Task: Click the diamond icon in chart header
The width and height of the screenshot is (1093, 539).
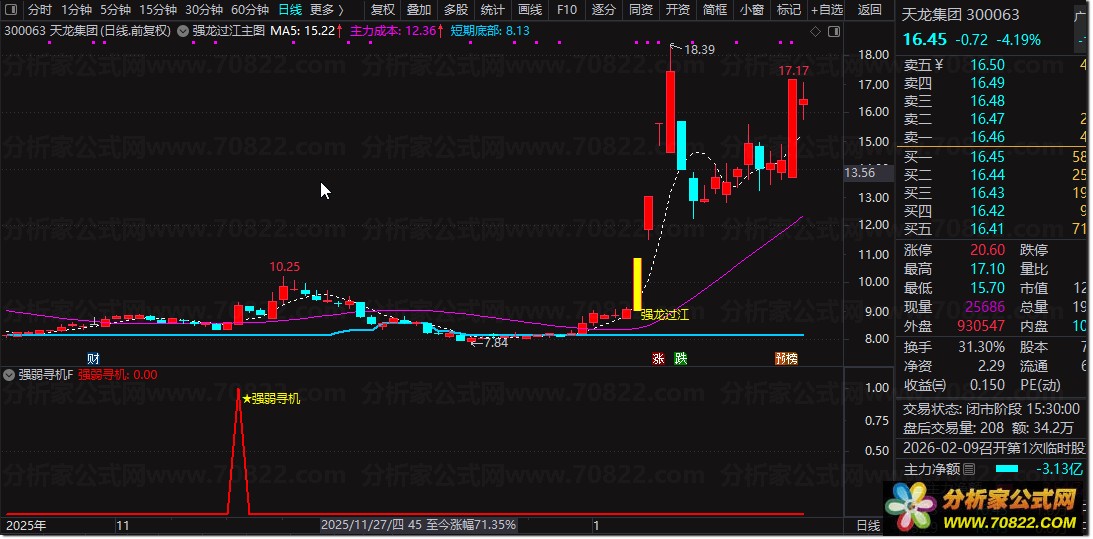Action: [x=816, y=31]
